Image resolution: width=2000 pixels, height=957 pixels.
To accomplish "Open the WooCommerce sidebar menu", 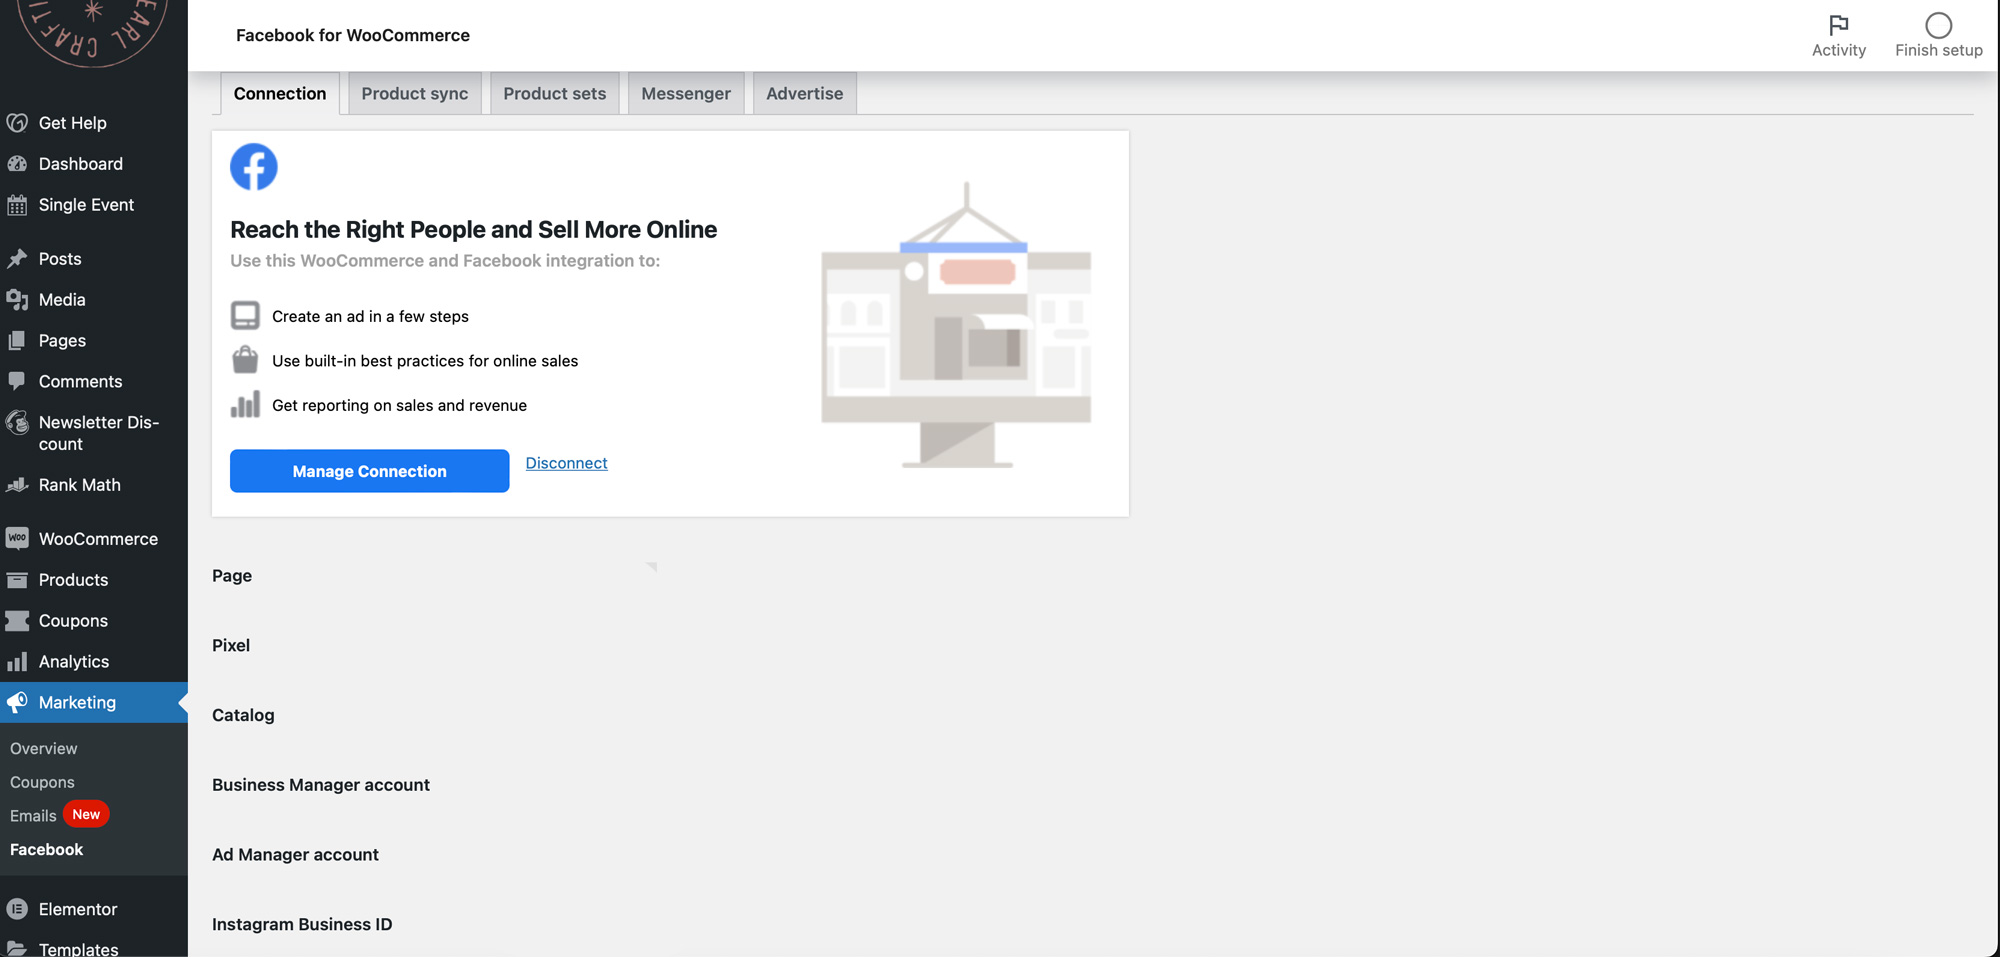I will click(98, 539).
